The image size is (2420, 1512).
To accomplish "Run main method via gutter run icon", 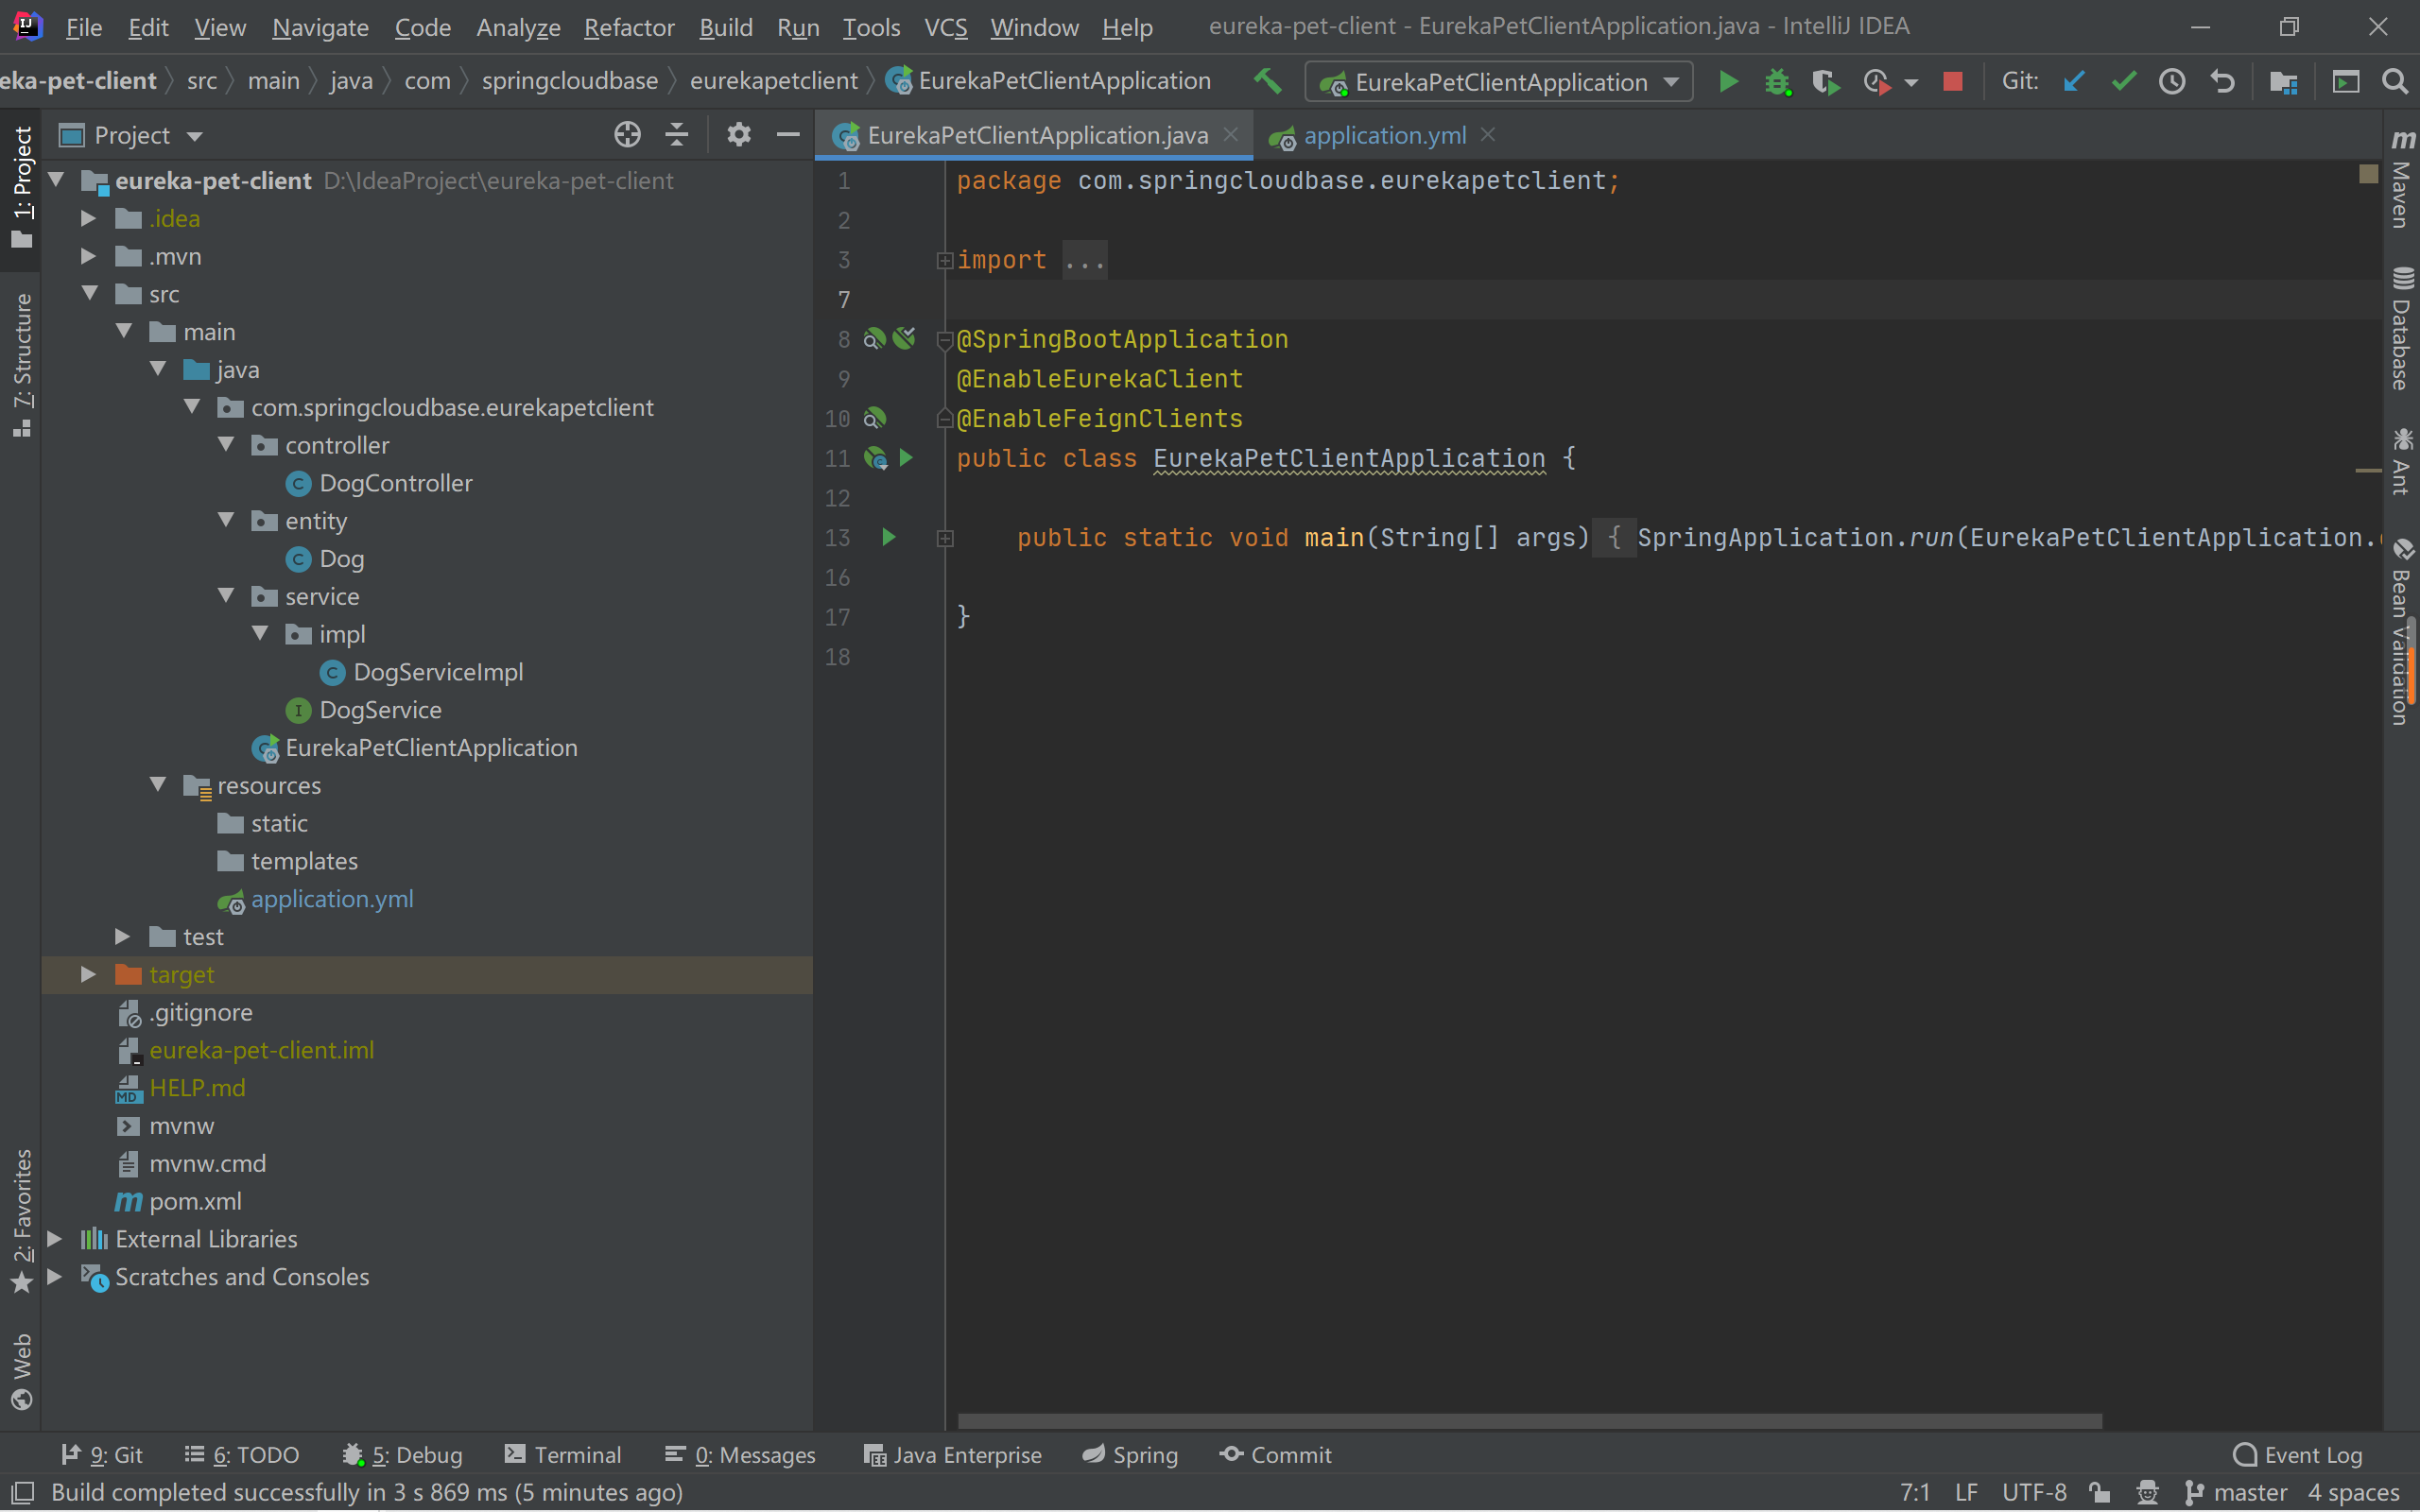I will tap(888, 538).
